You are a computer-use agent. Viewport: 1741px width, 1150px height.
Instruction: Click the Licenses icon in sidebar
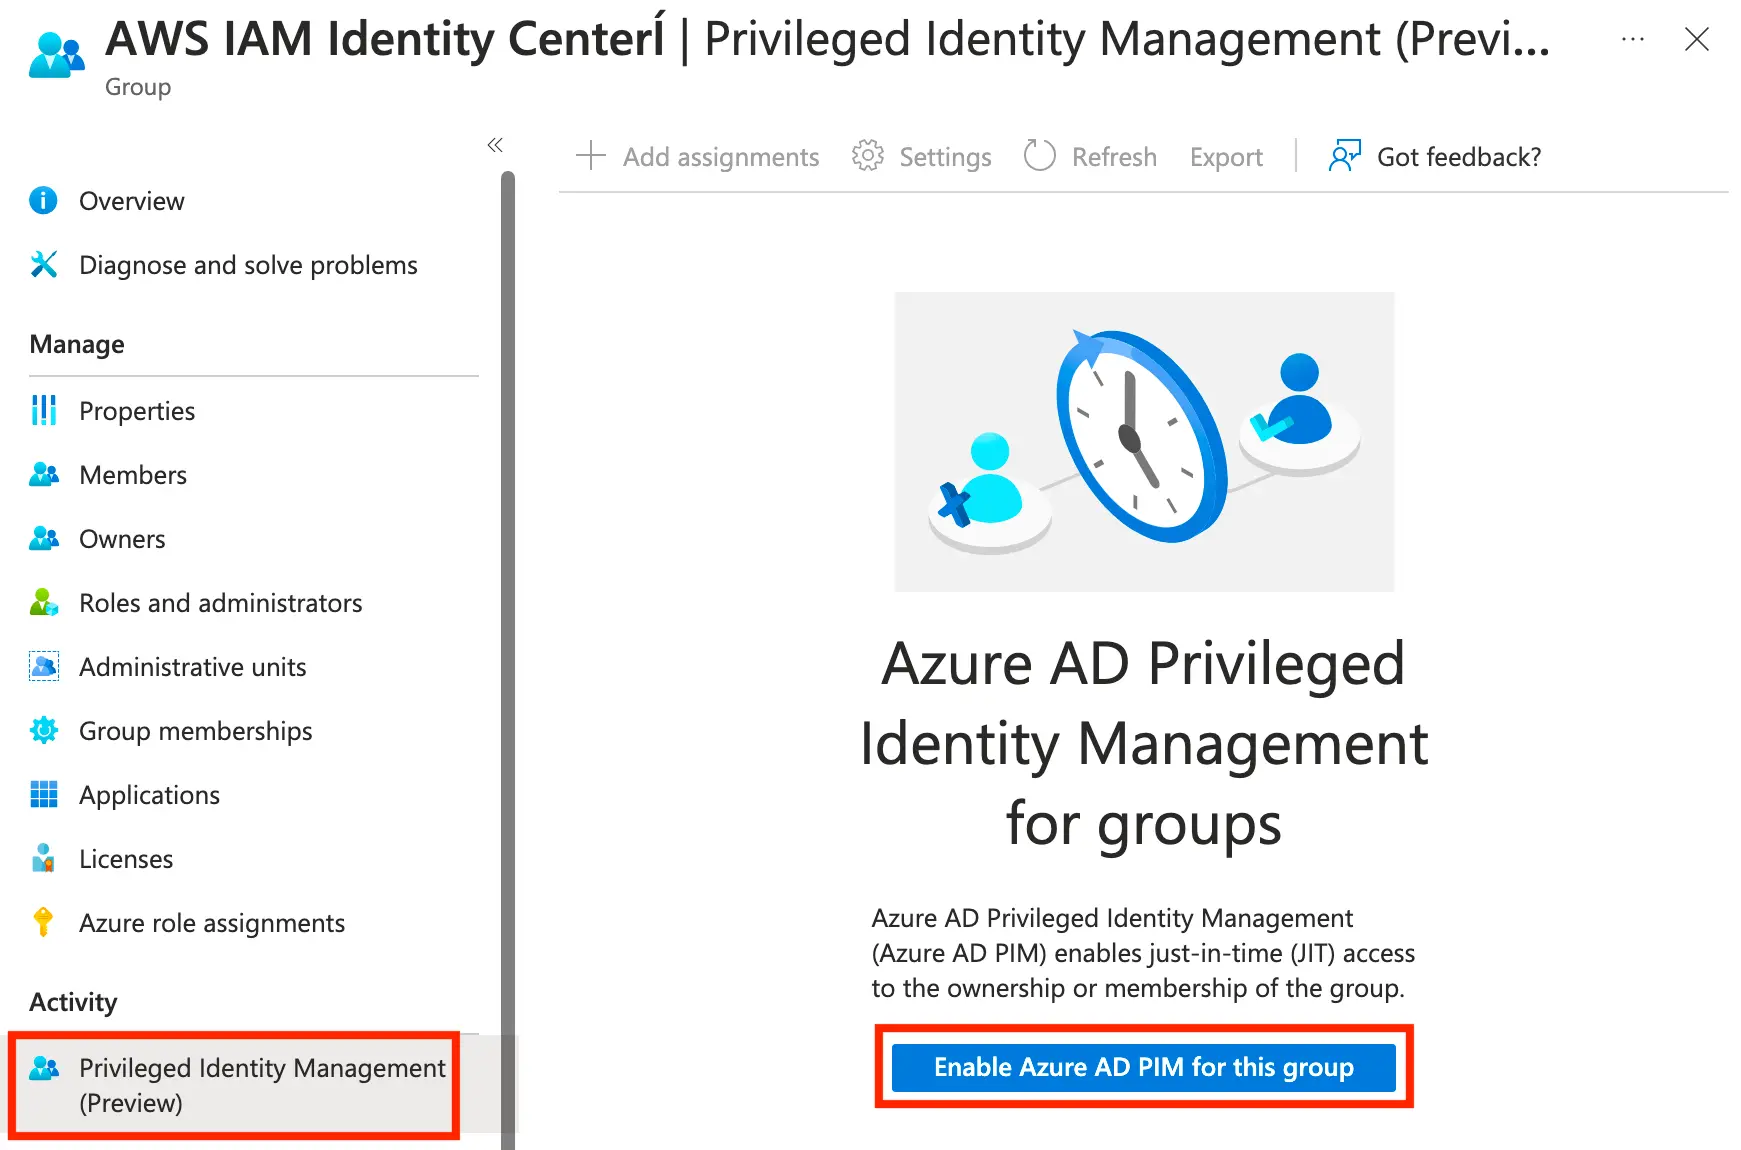pos(43,859)
